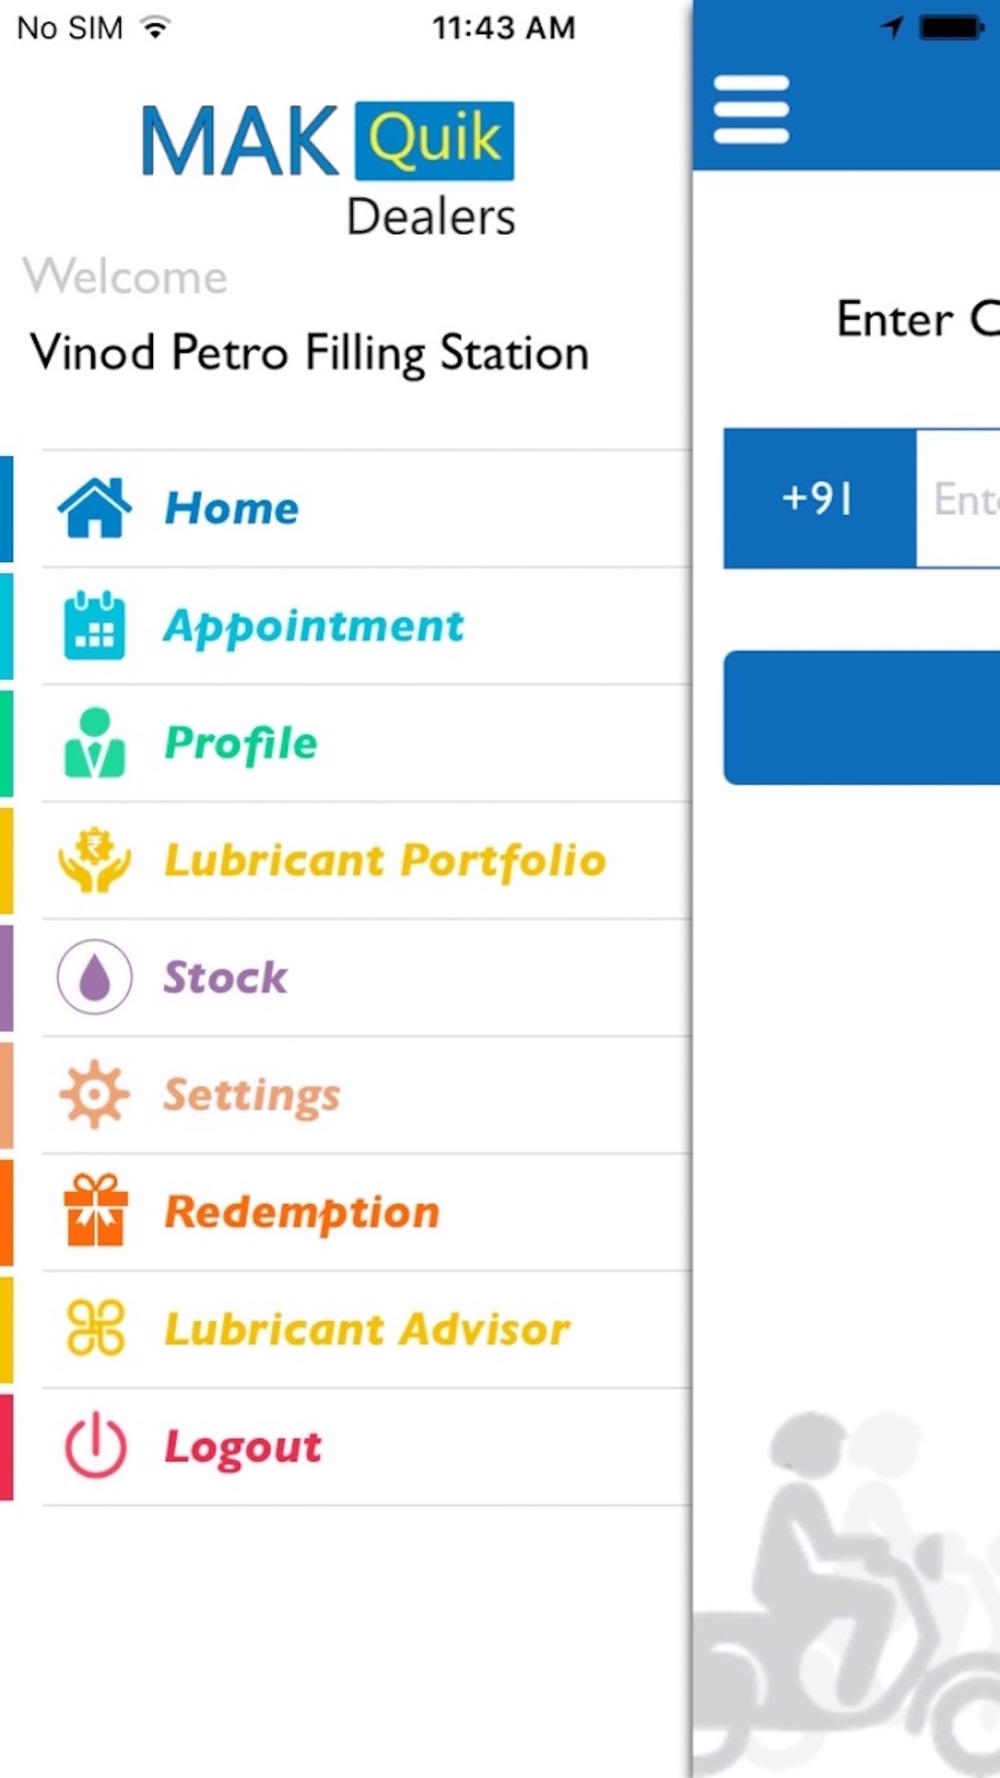The height and width of the screenshot is (1778, 1000).
Task: Click the mobile number input field
Action: 958,498
